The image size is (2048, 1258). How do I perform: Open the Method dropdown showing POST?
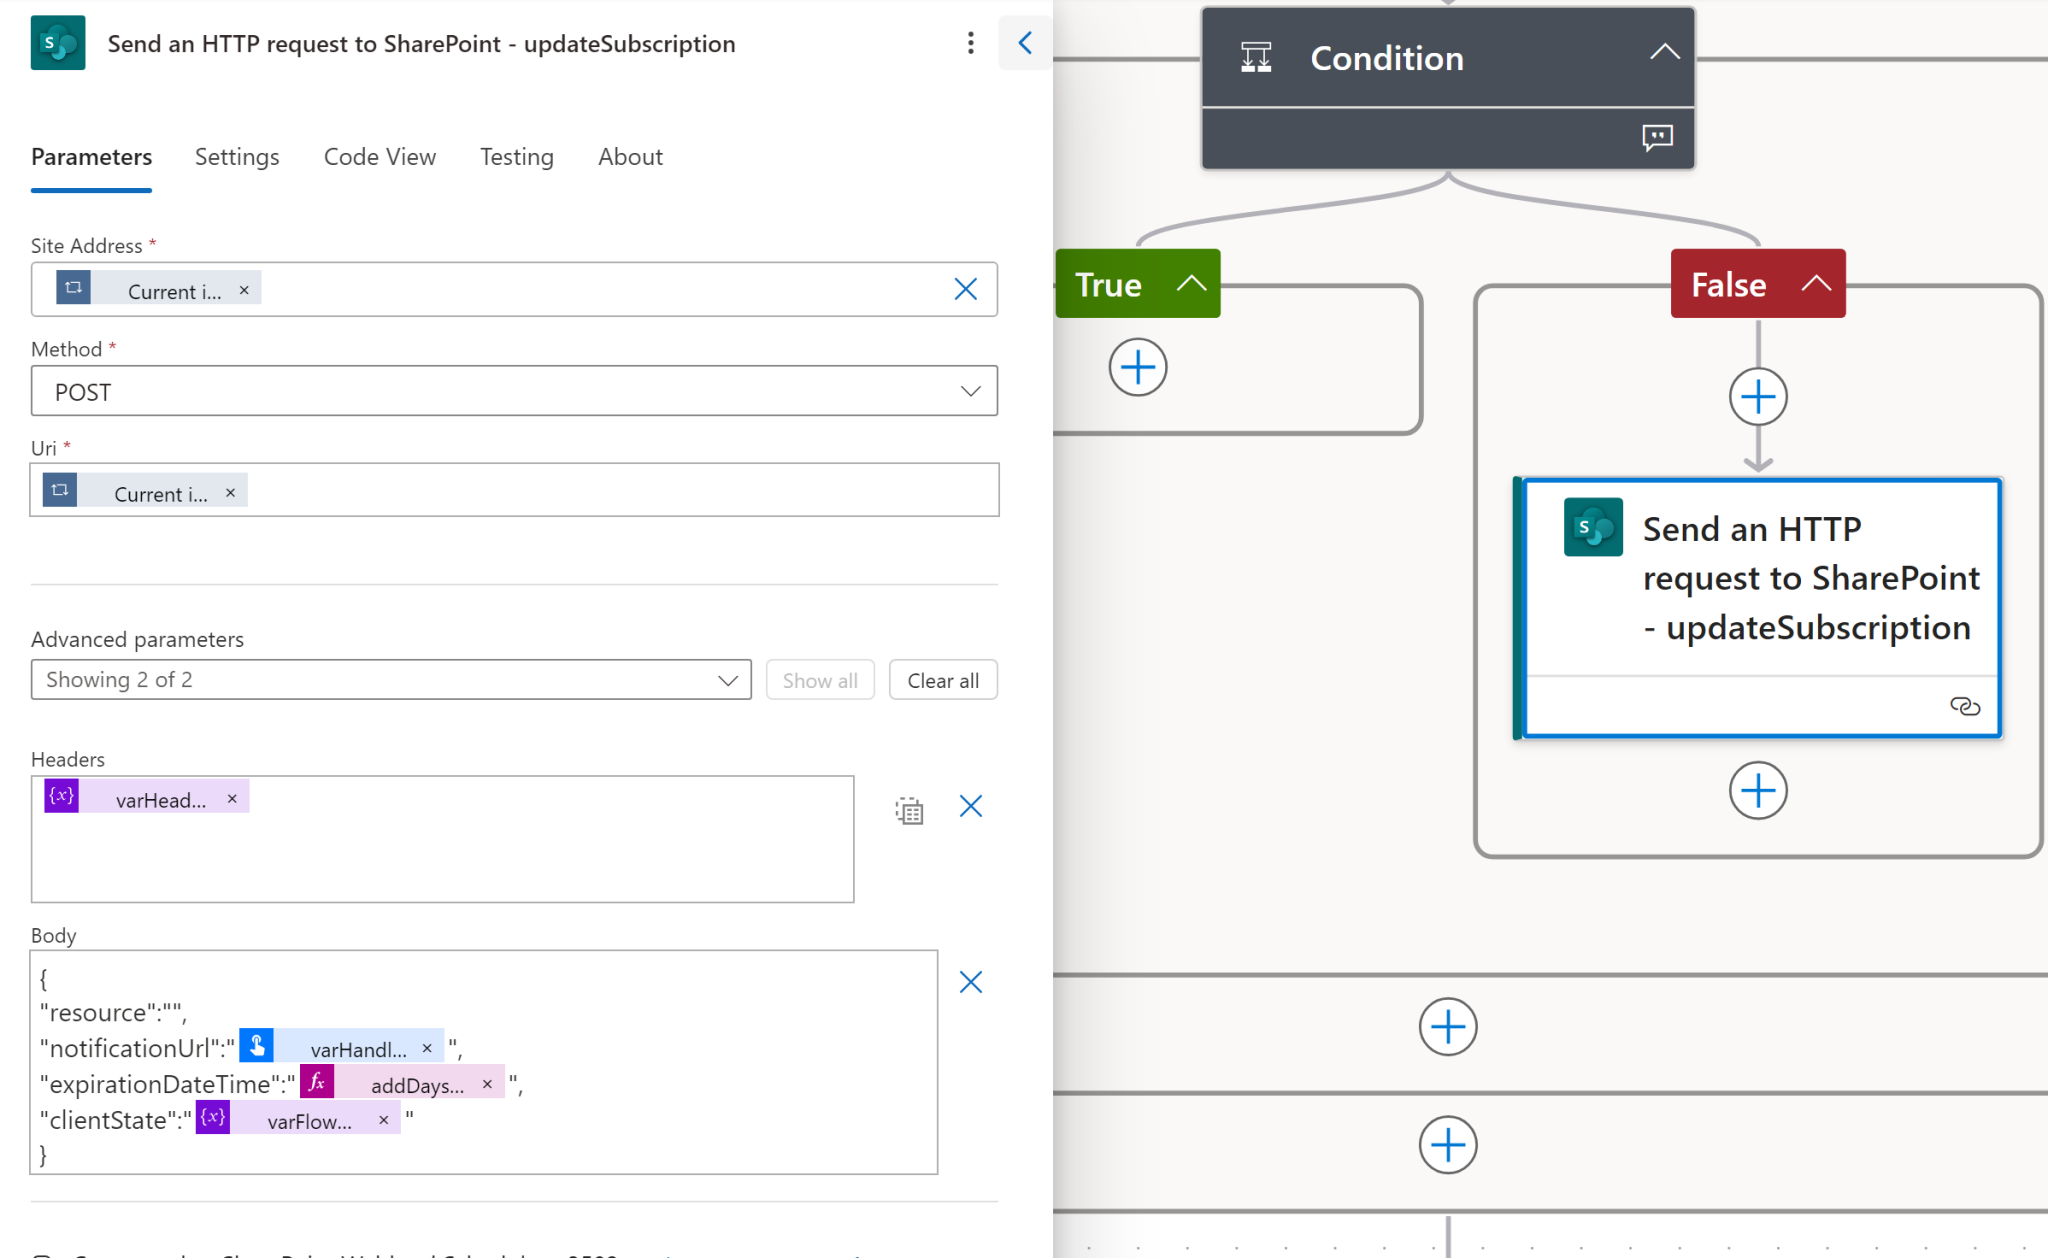point(969,391)
